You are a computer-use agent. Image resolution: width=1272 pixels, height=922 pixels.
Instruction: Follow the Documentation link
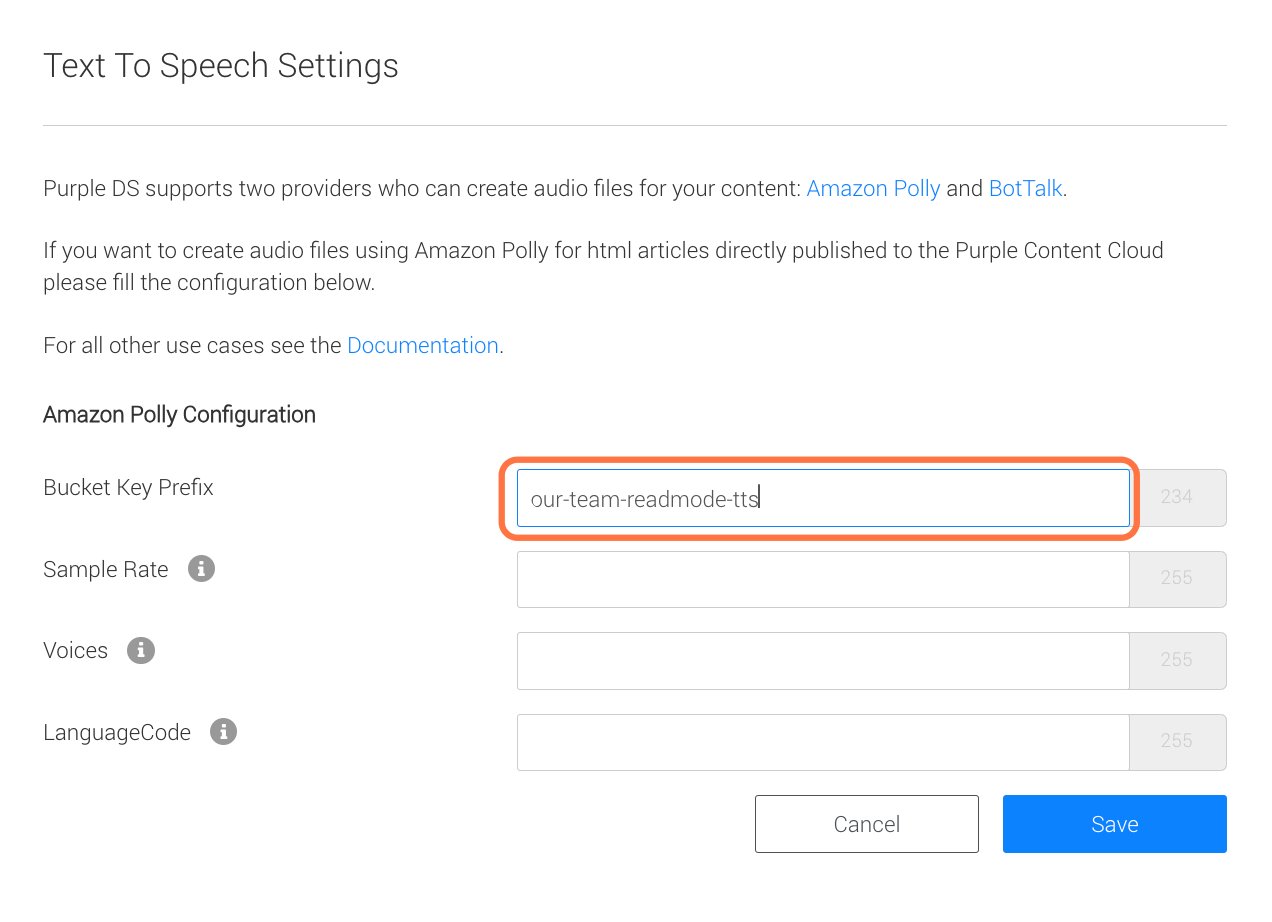(423, 345)
